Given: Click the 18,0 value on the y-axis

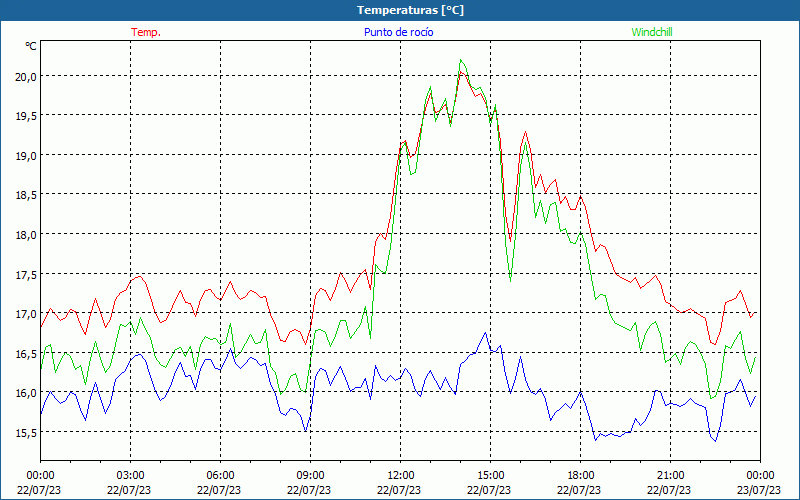Looking at the screenshot, I should (26, 235).
